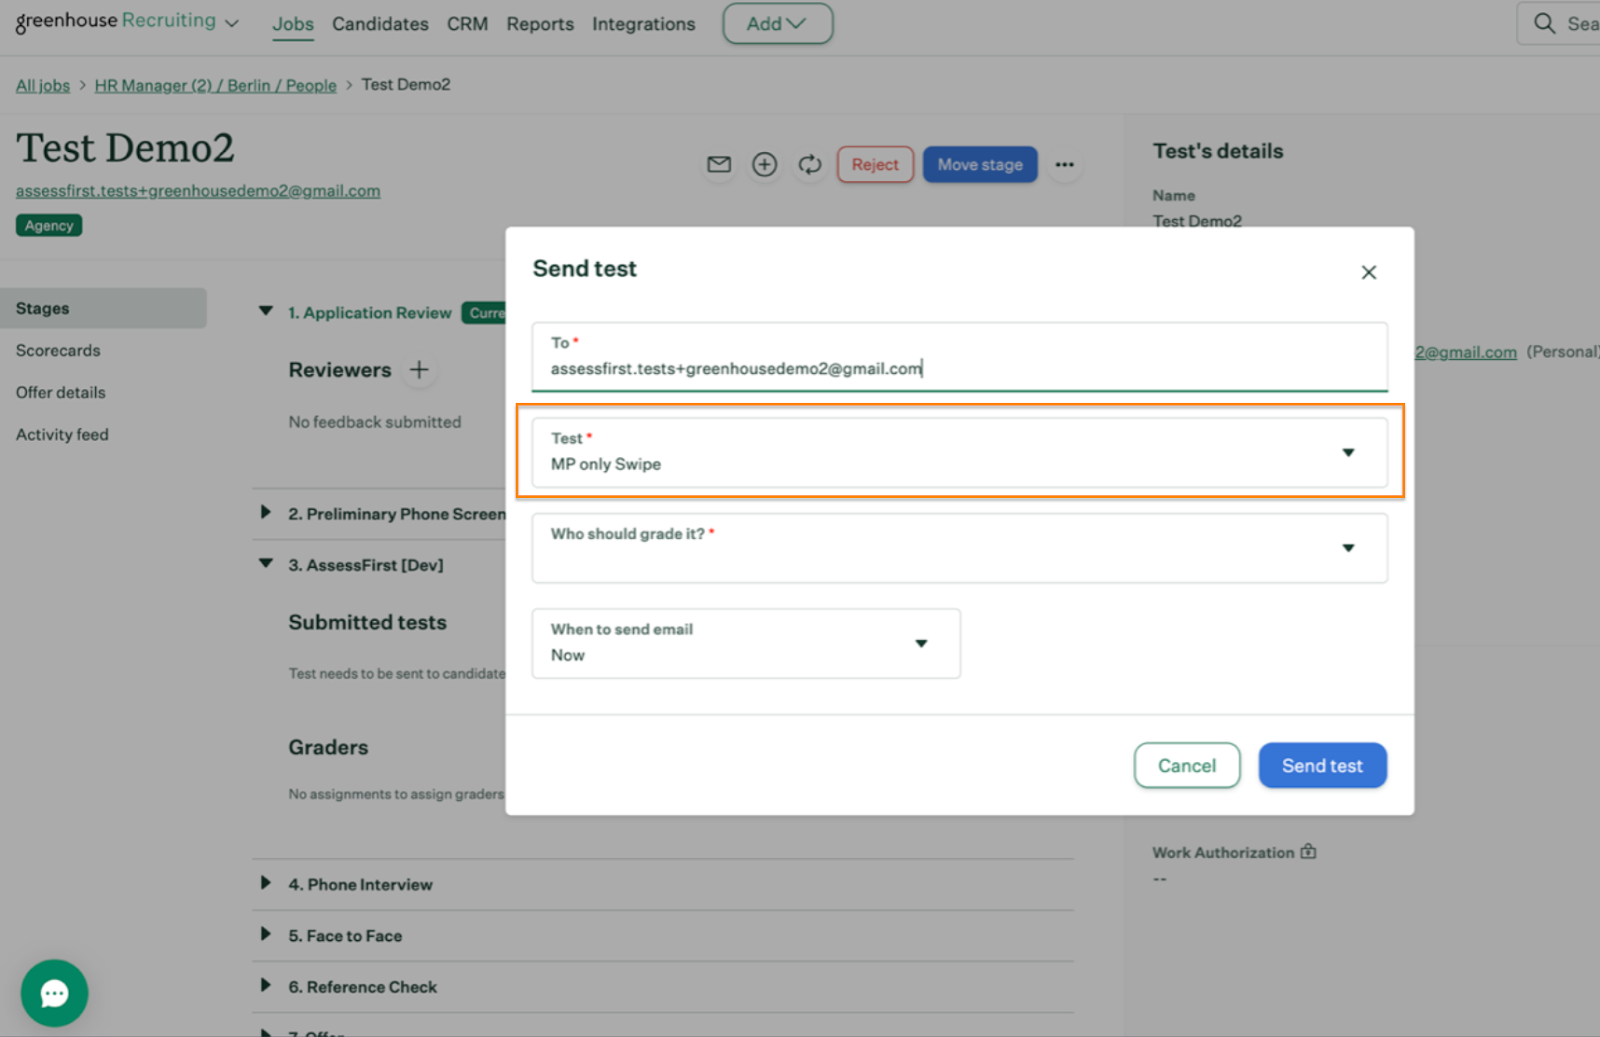Open the All jobs breadcrumb link
This screenshot has height=1037, width=1600.
[43, 85]
